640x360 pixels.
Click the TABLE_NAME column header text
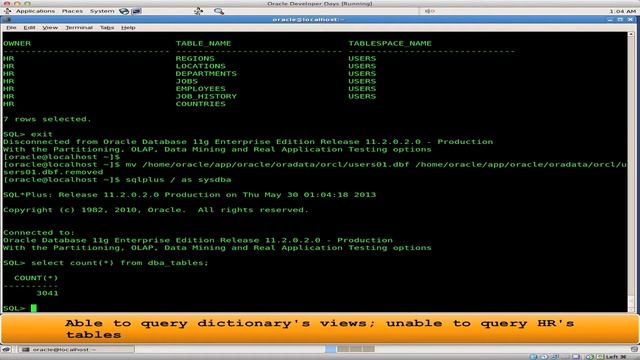click(203, 43)
